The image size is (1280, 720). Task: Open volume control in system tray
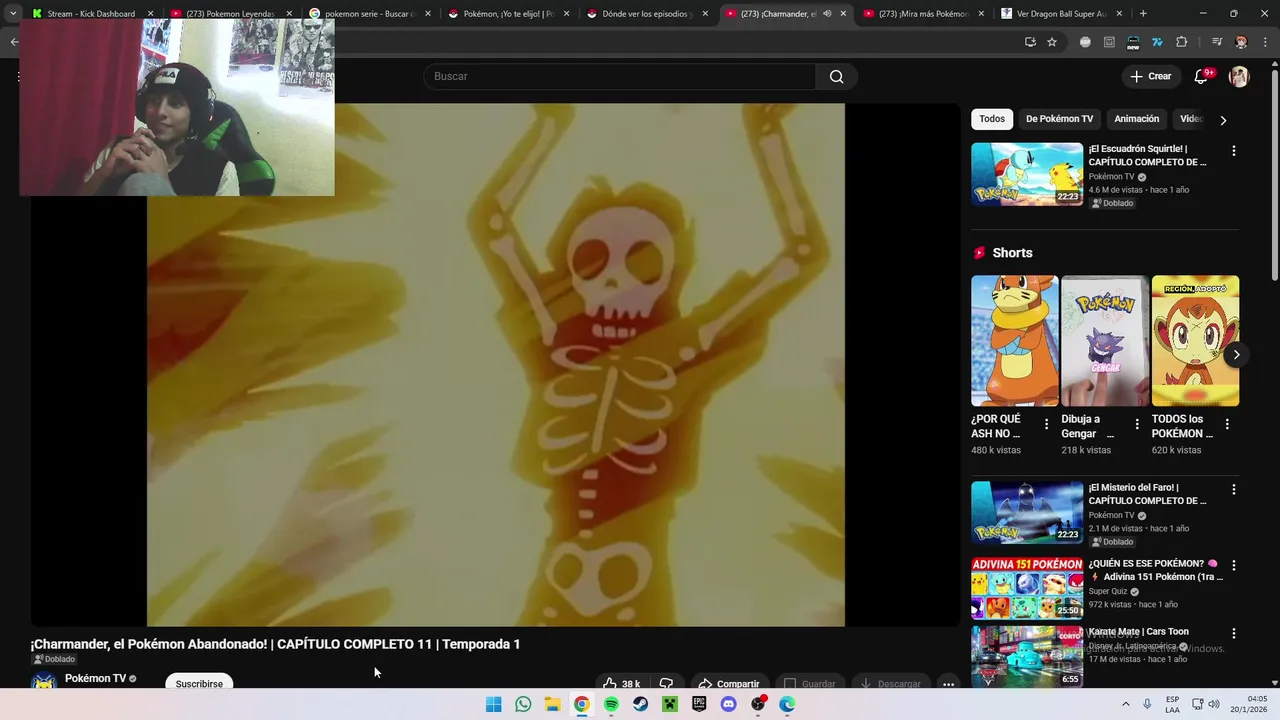click(x=1214, y=704)
